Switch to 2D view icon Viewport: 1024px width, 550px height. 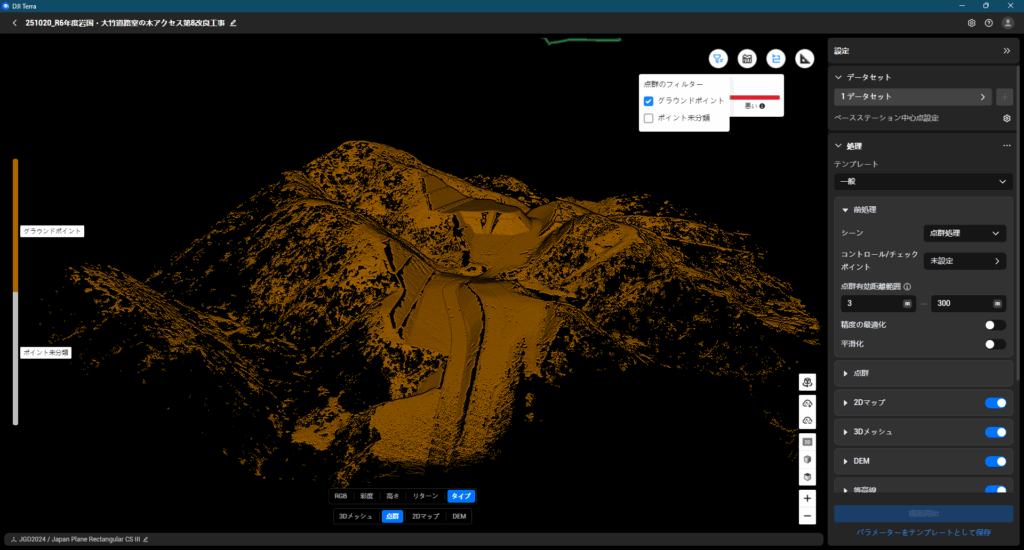(x=807, y=441)
